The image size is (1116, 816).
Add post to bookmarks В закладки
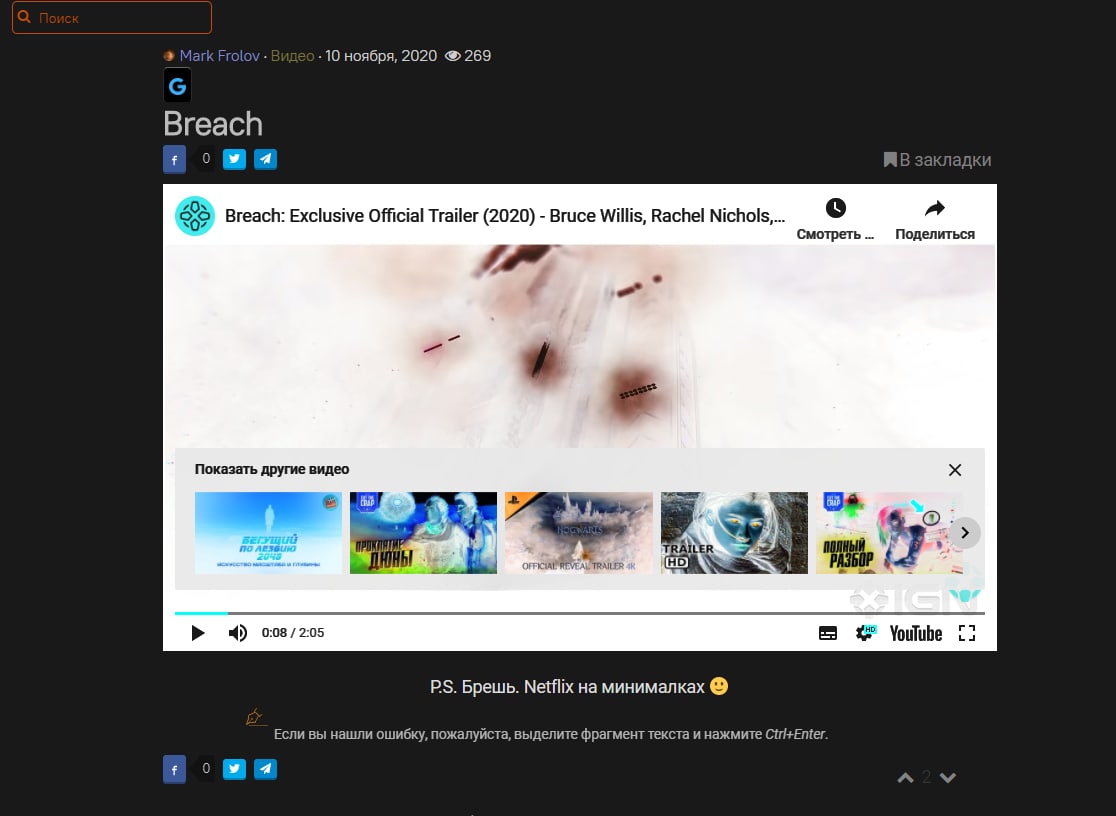(937, 159)
